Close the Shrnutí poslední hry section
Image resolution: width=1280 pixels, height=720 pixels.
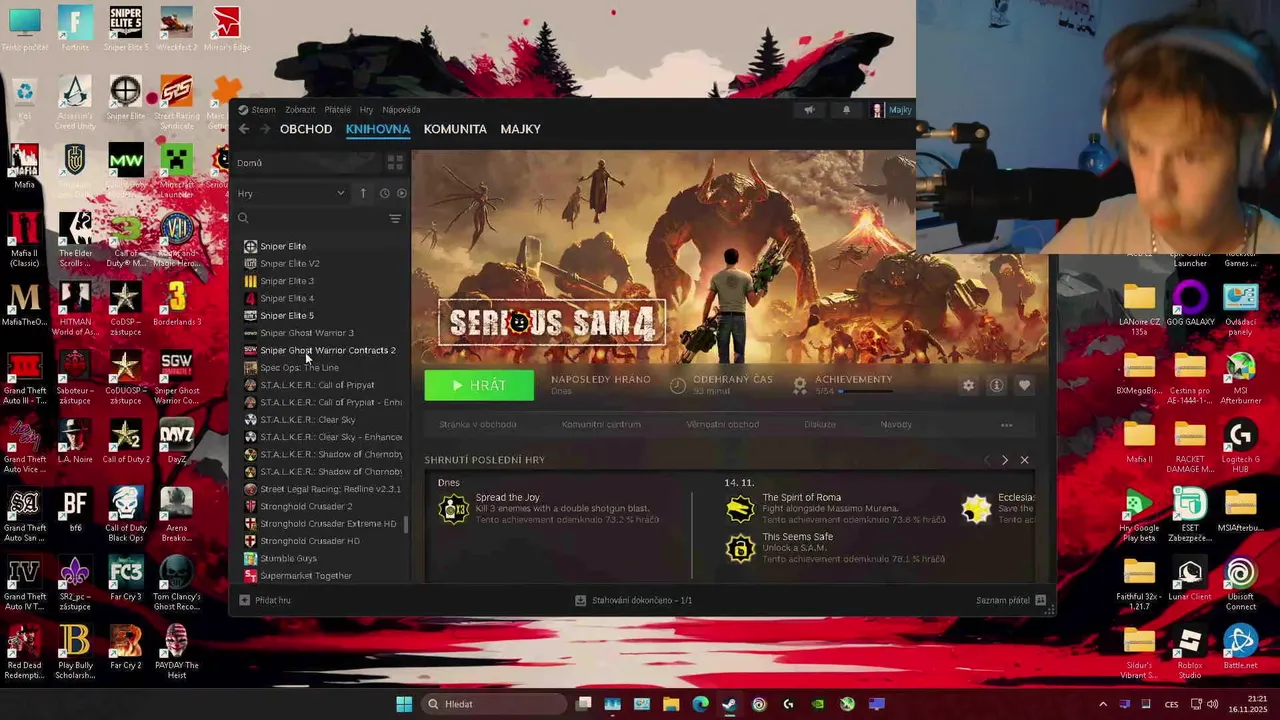[1024, 460]
